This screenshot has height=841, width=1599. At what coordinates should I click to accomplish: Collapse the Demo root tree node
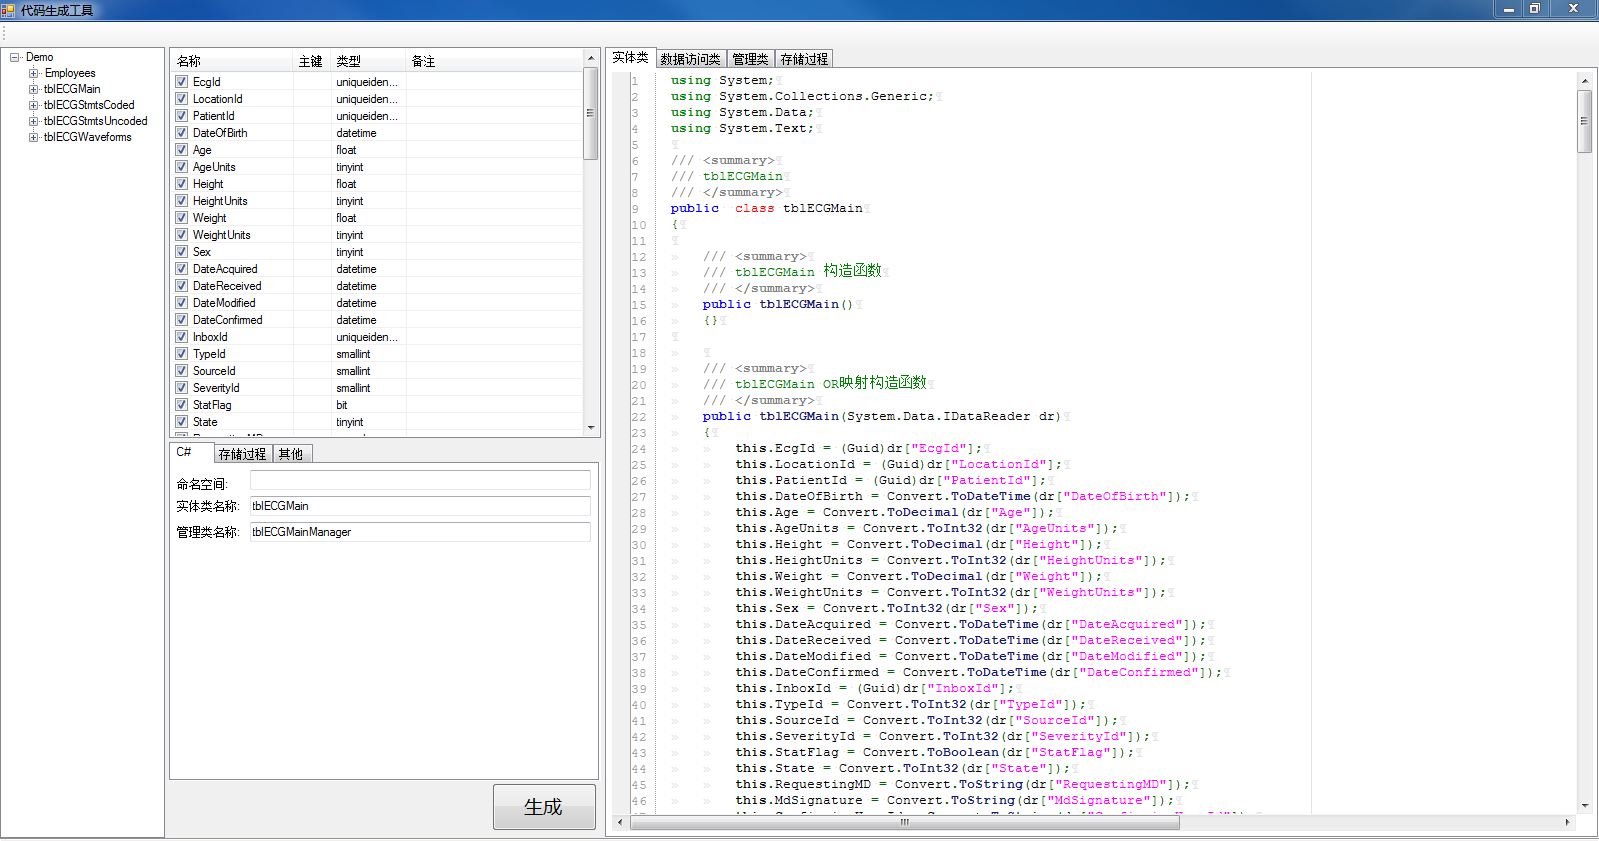click(15, 57)
